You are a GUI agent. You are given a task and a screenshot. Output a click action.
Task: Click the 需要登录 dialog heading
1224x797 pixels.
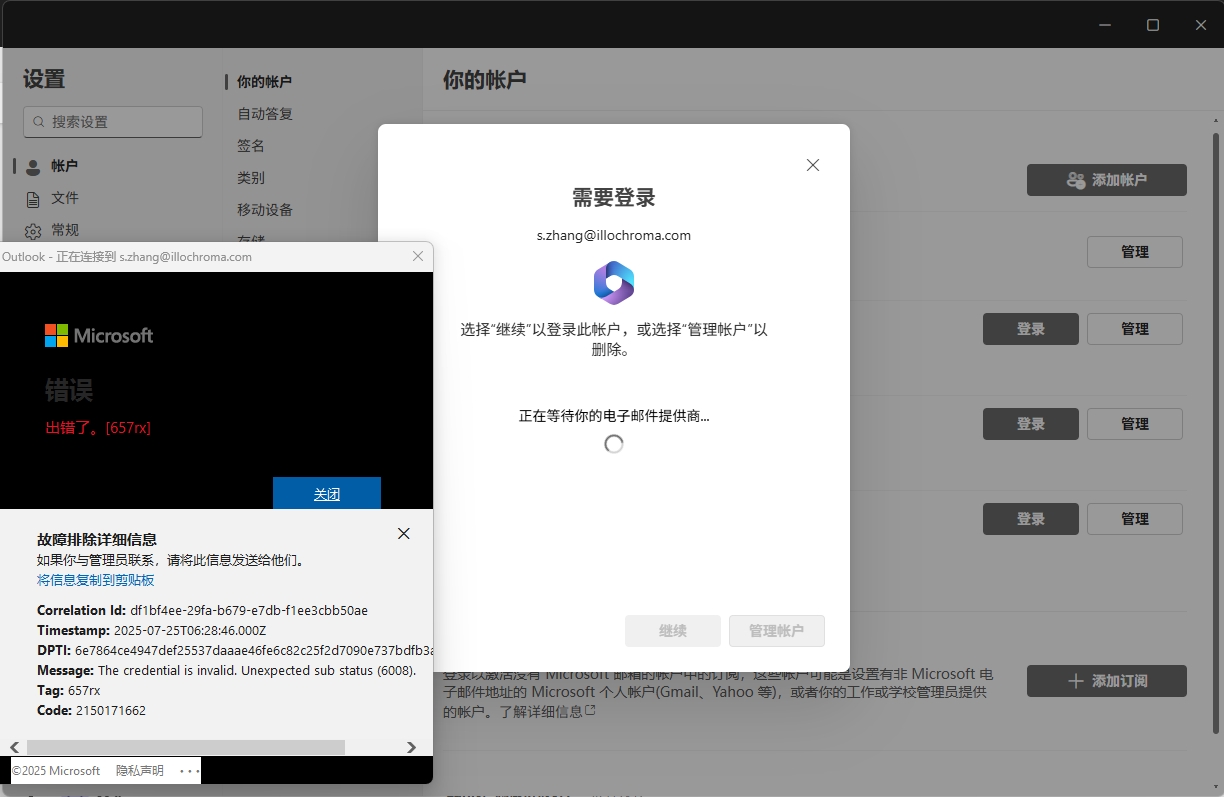click(614, 197)
